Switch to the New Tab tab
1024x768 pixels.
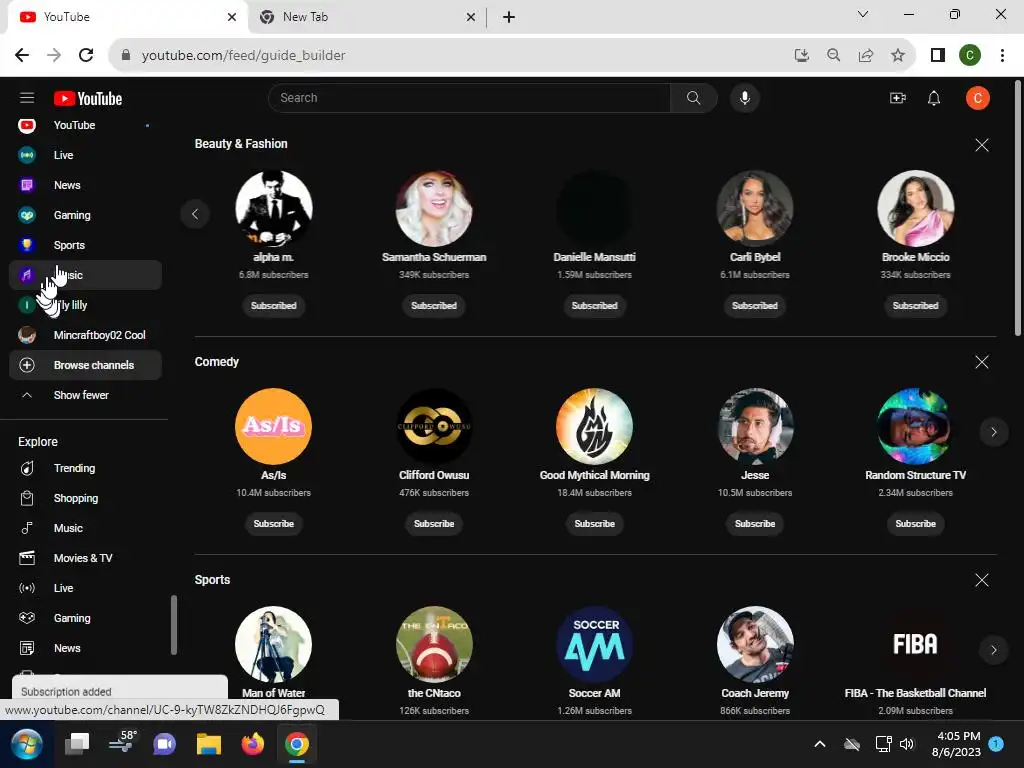(366, 17)
